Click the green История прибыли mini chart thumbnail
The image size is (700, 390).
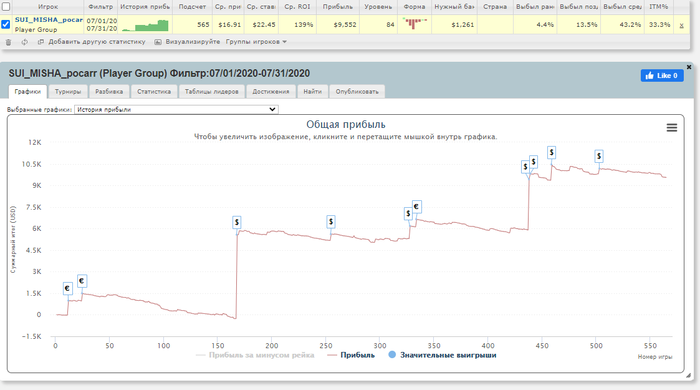coord(146,25)
